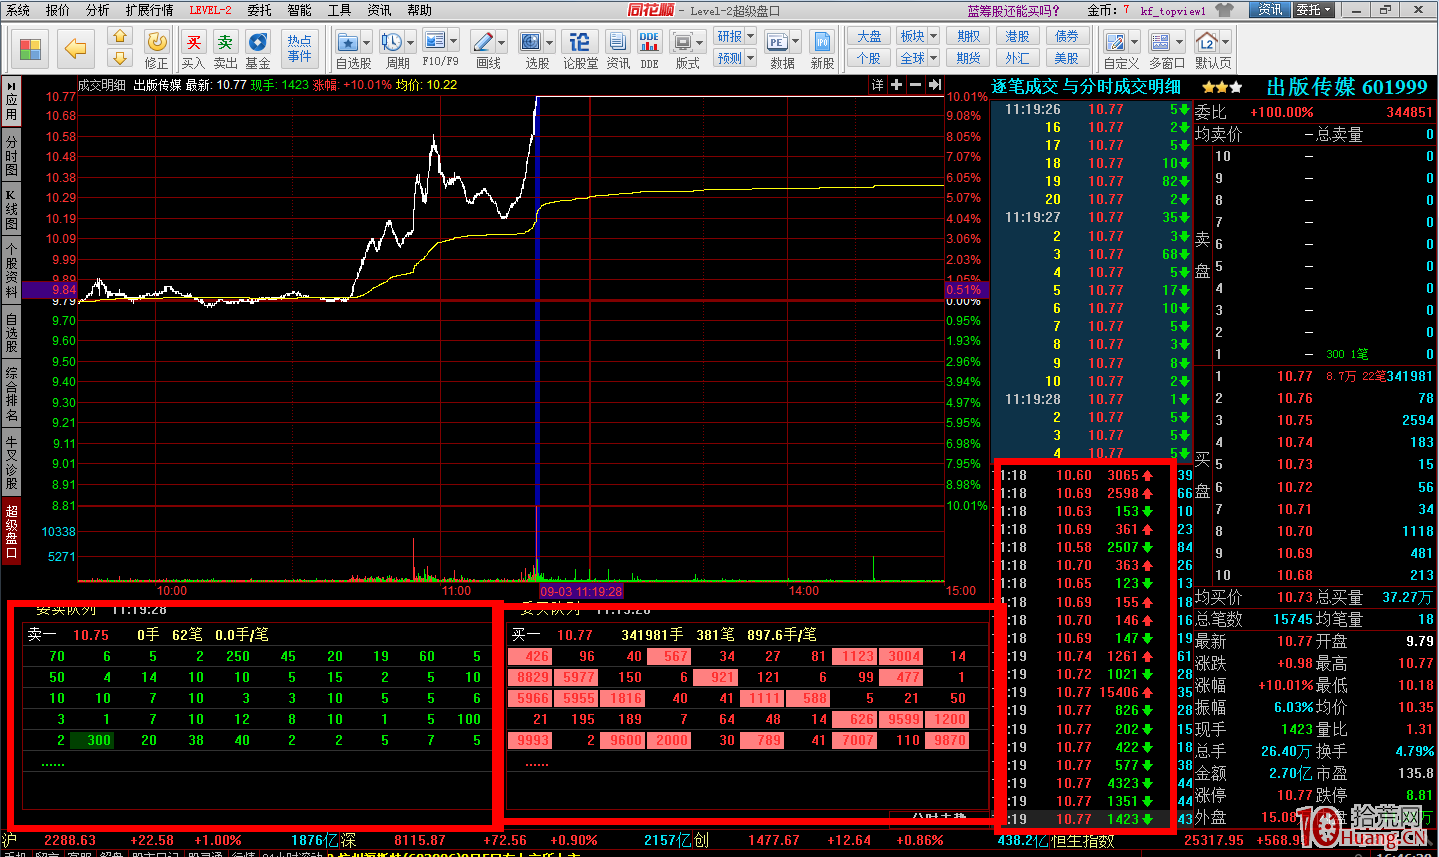The height and width of the screenshot is (857, 1439).
Task: Click the yellow back arrow icon
Action: point(74,48)
